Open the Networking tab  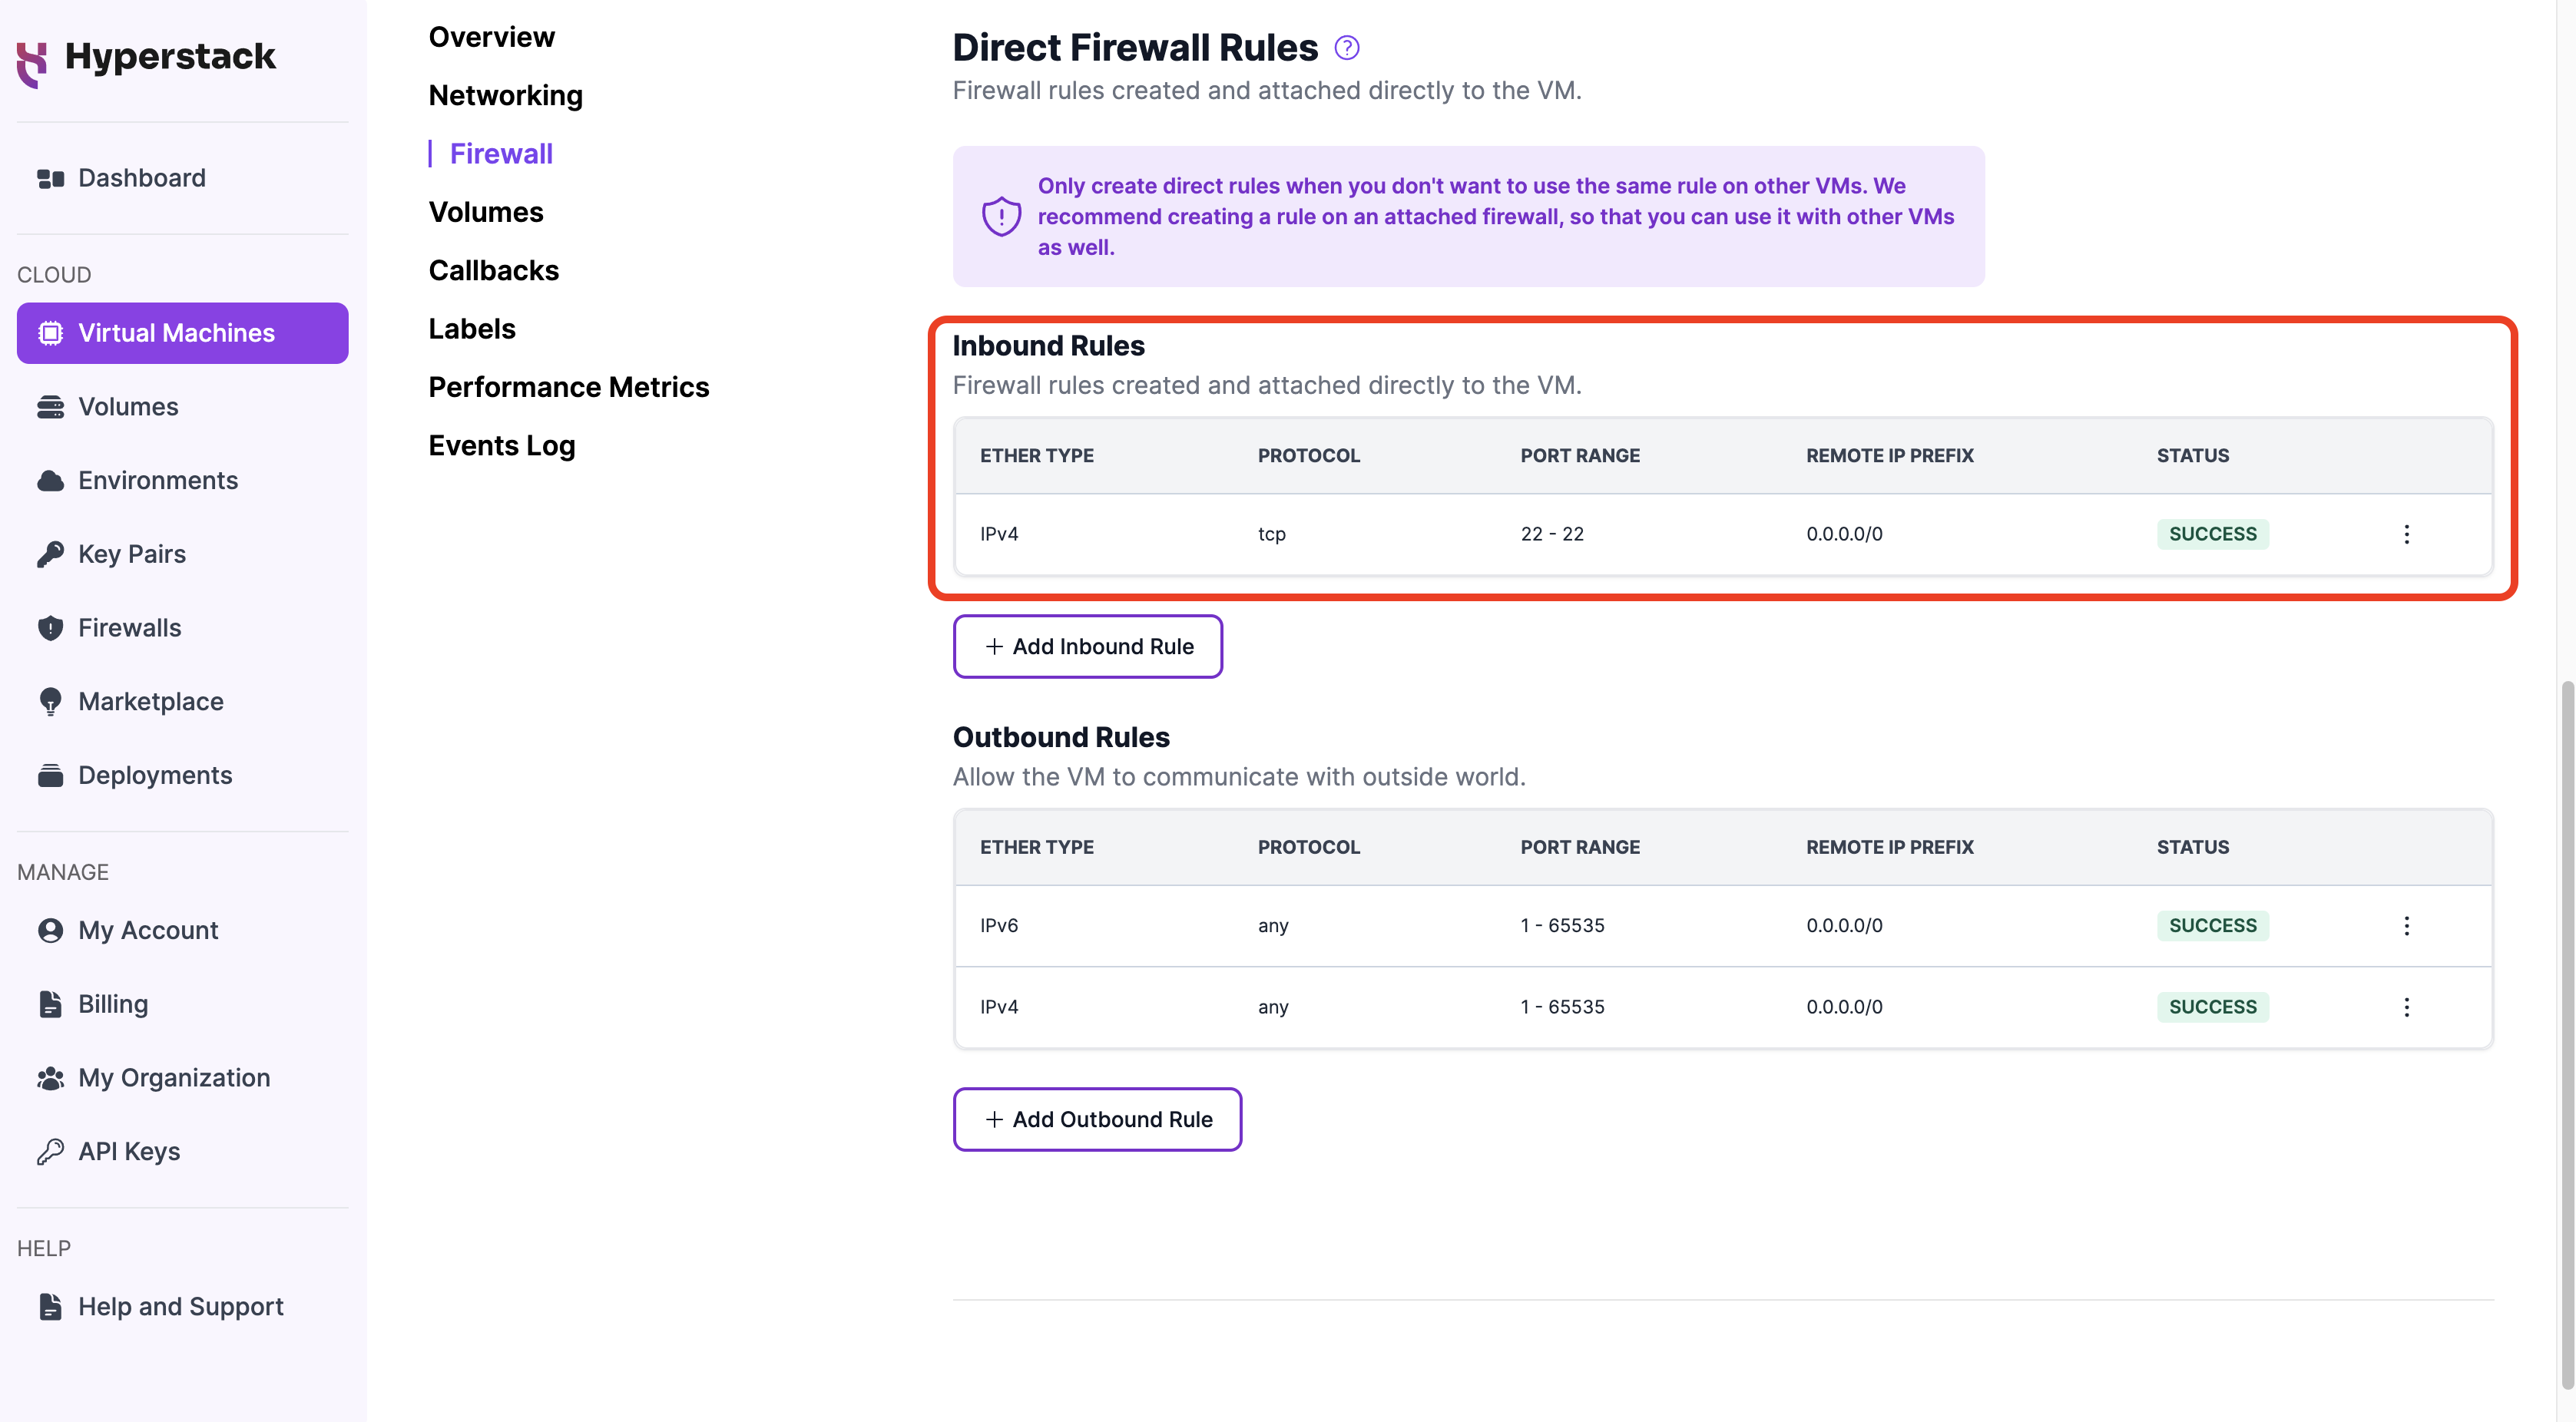[x=505, y=95]
